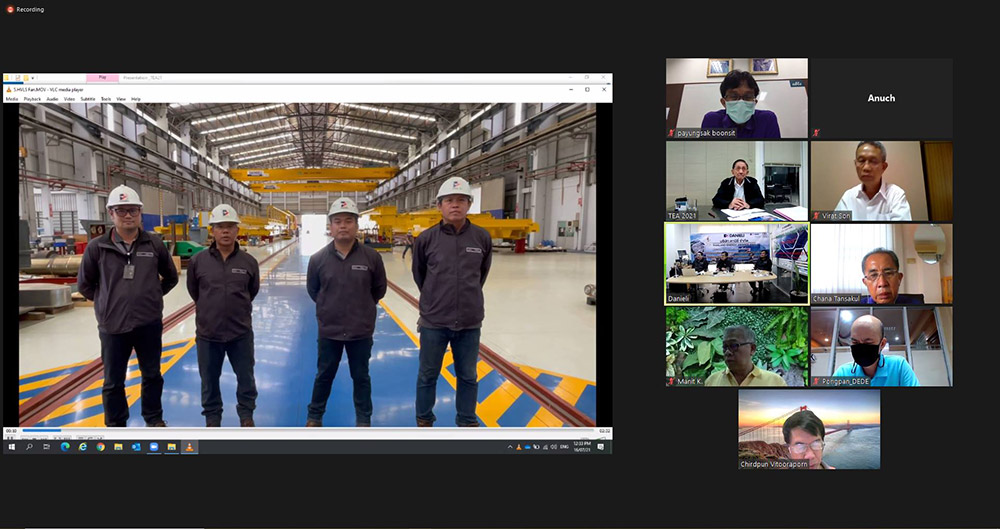
Task: Open Outlook from the taskbar
Action: click(136, 447)
